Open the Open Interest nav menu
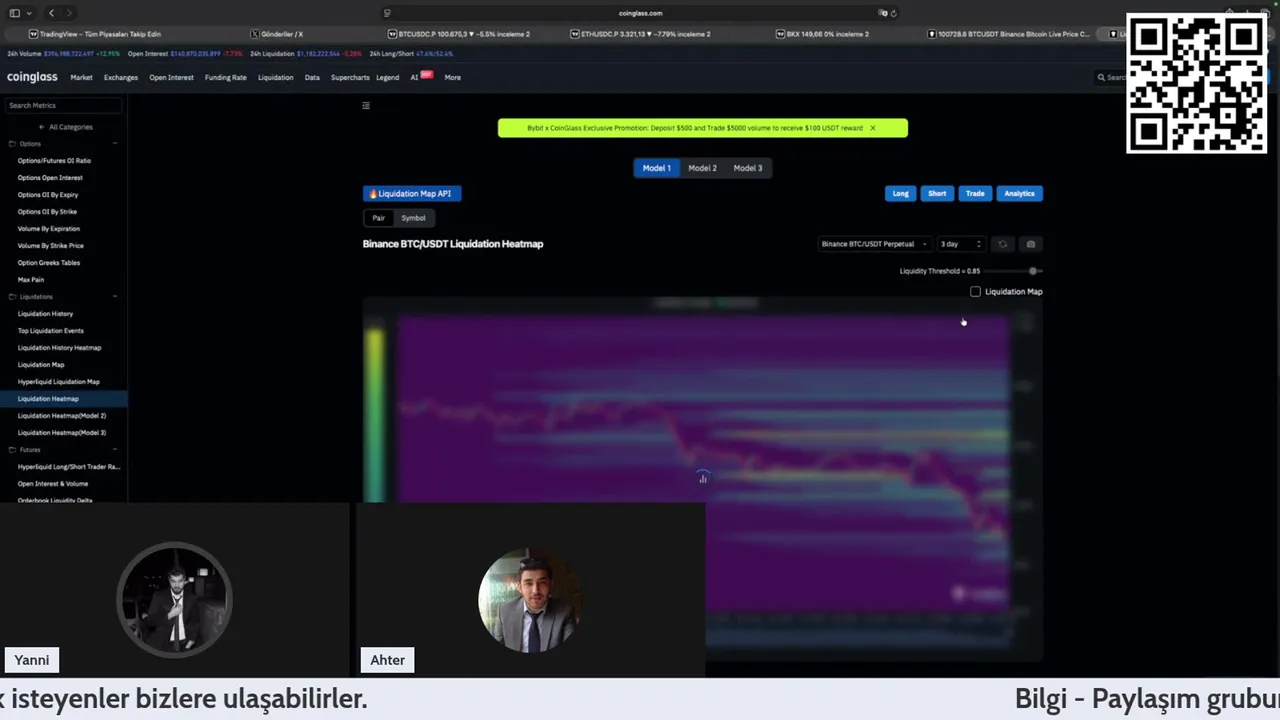1280x720 pixels. (x=171, y=77)
